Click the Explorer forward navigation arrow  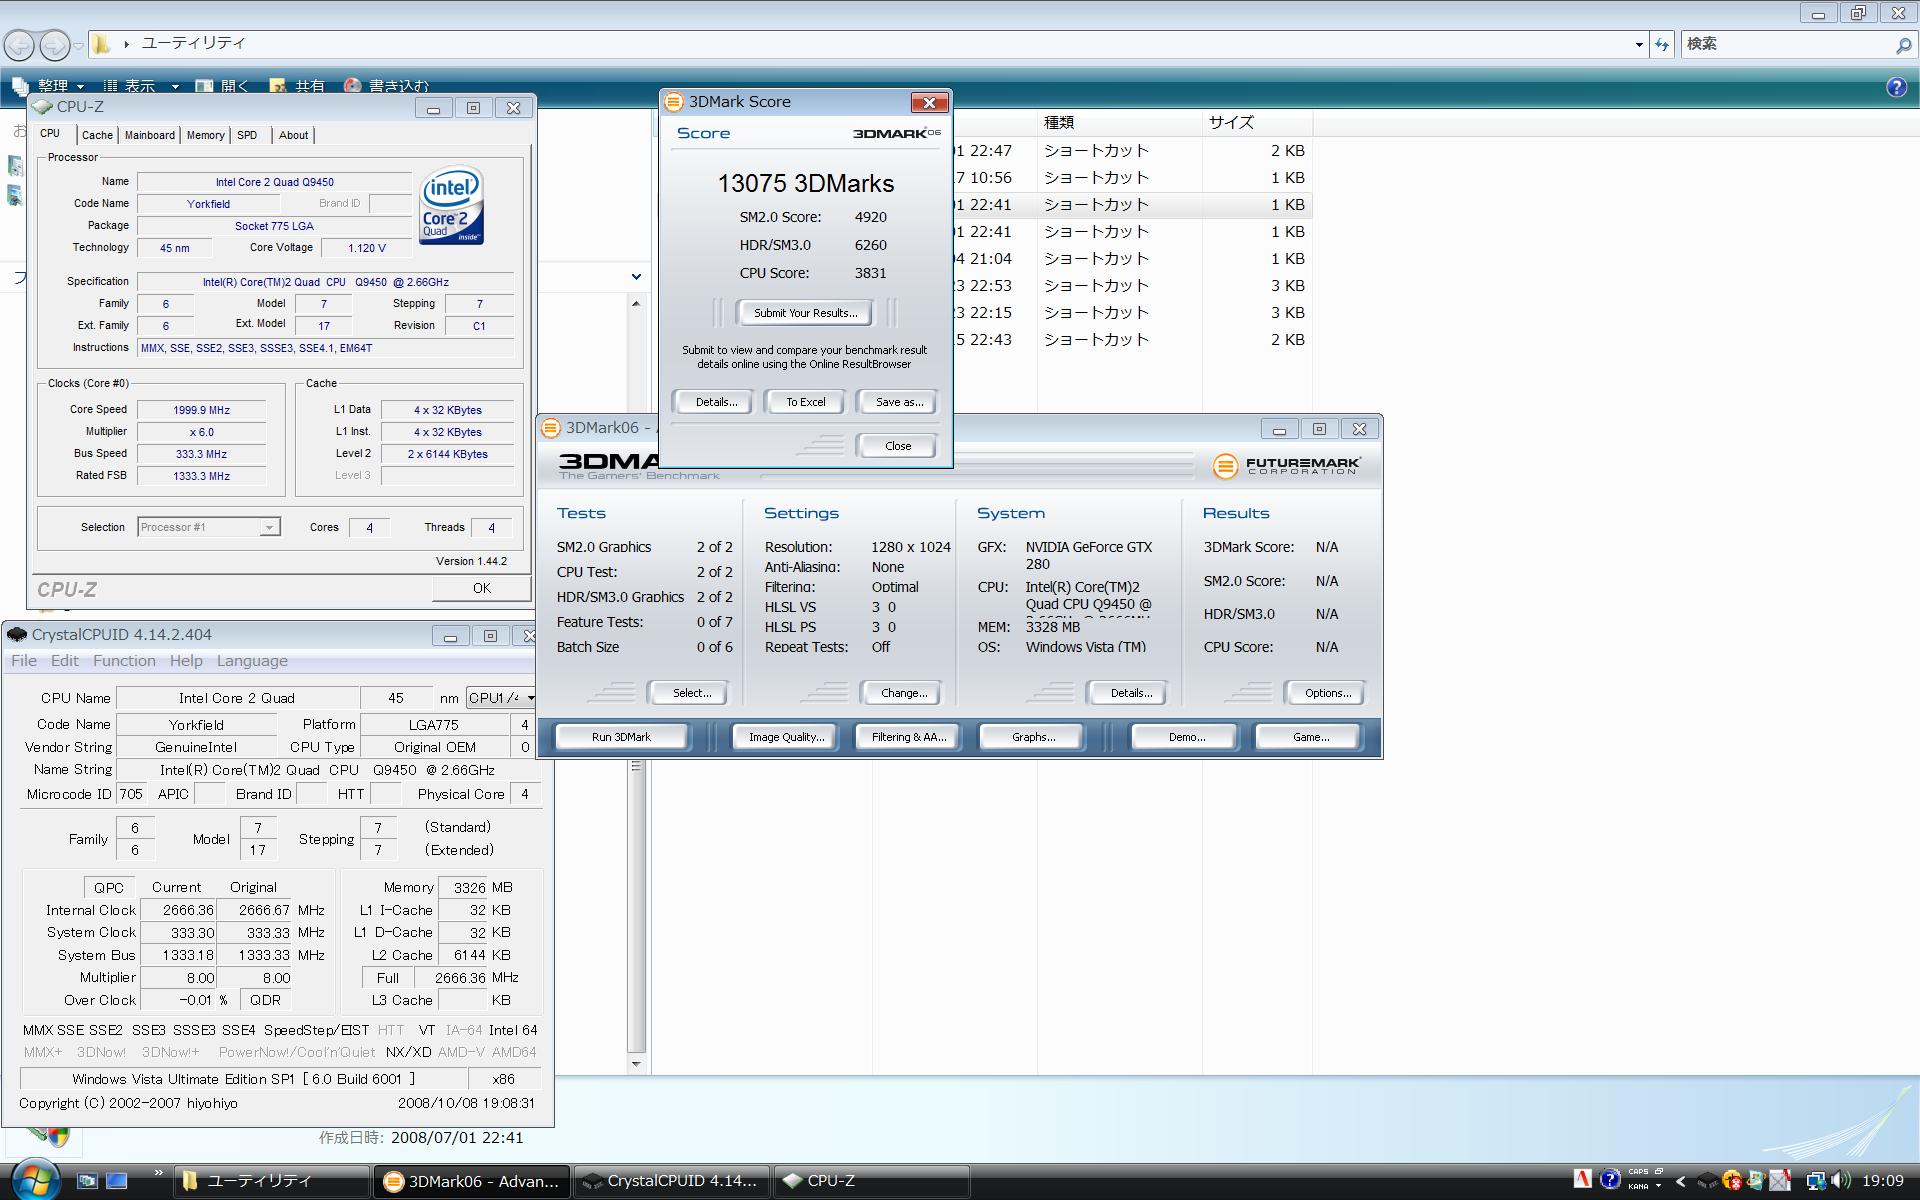tap(55, 44)
